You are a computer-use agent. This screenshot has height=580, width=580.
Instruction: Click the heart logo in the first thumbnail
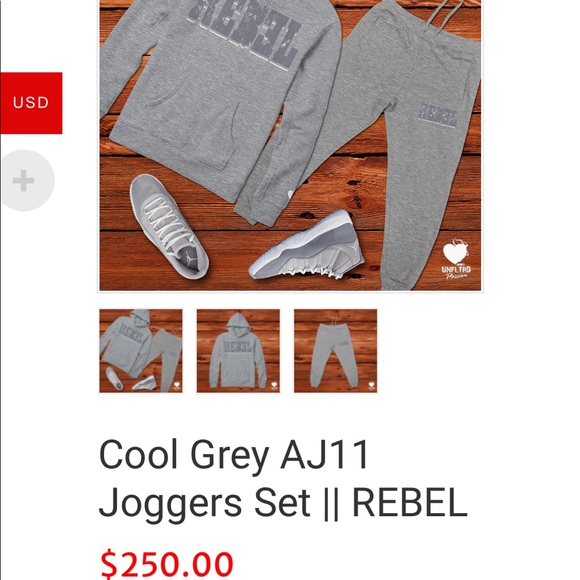177,385
